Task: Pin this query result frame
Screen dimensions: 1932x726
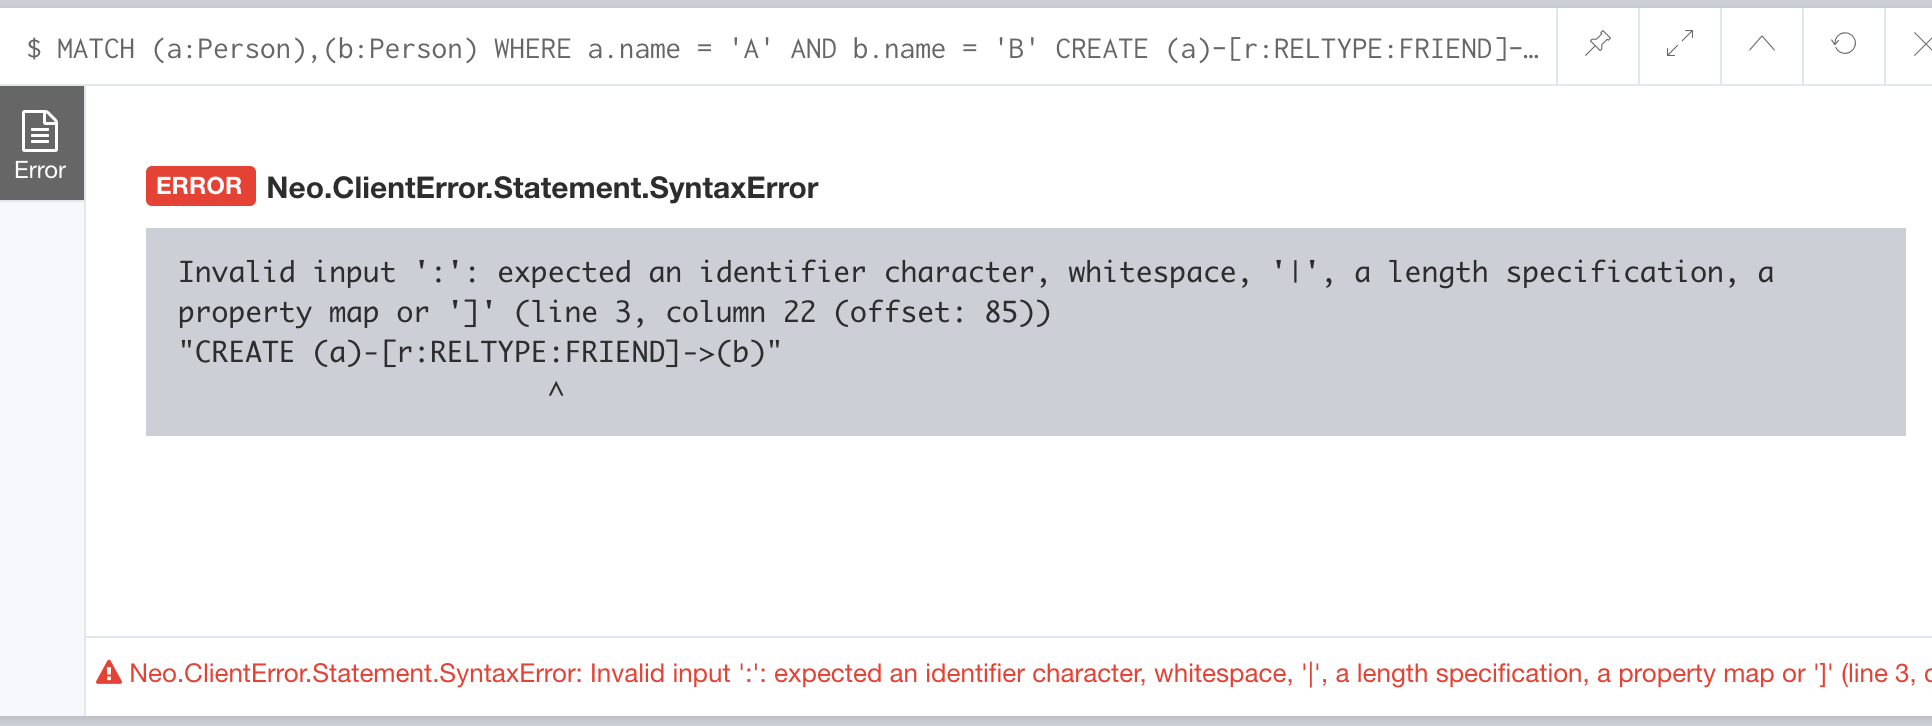Action: (1598, 44)
